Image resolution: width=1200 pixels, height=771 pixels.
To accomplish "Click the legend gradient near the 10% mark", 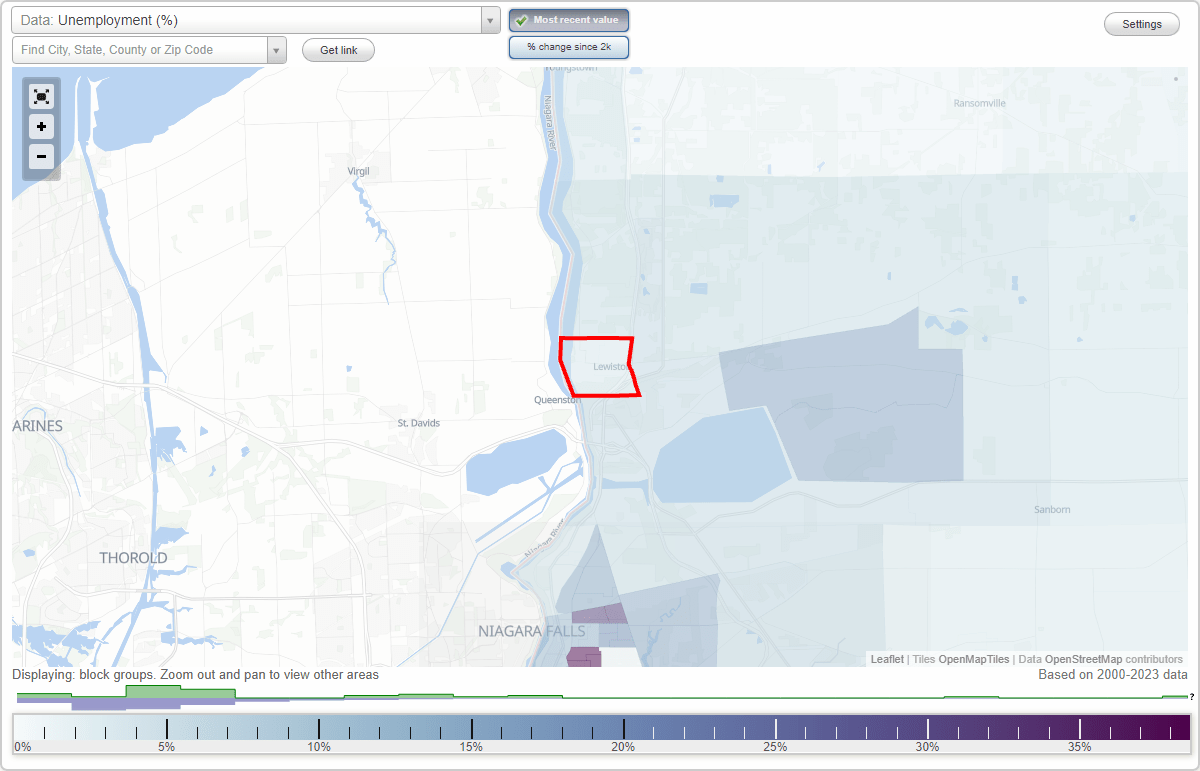I will tap(318, 725).
